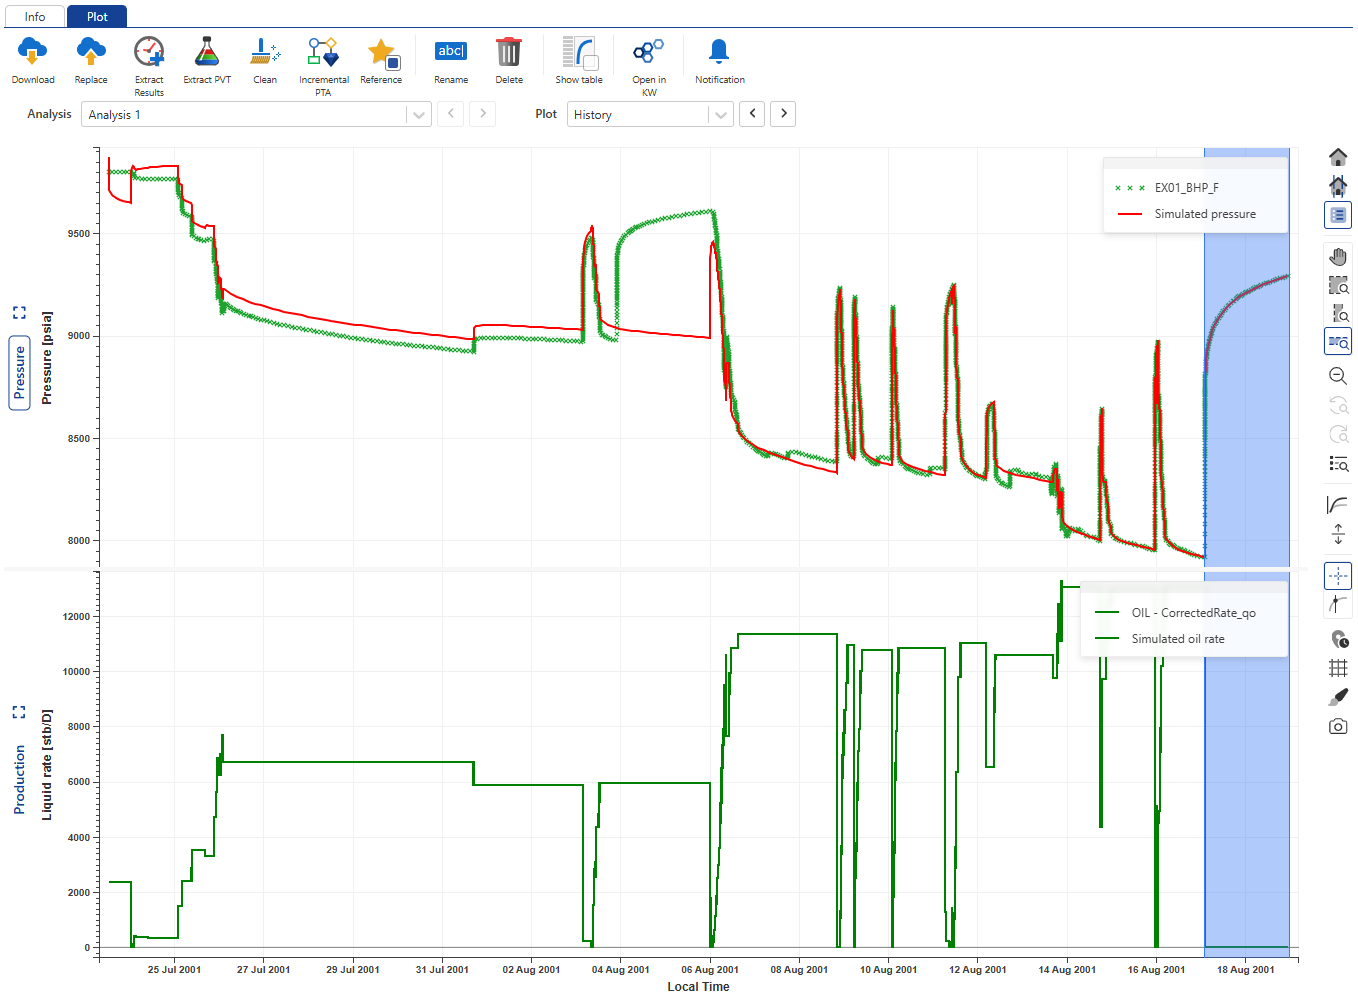Click the Delete trash icon
The height and width of the screenshot is (1004, 1358).
(x=509, y=52)
